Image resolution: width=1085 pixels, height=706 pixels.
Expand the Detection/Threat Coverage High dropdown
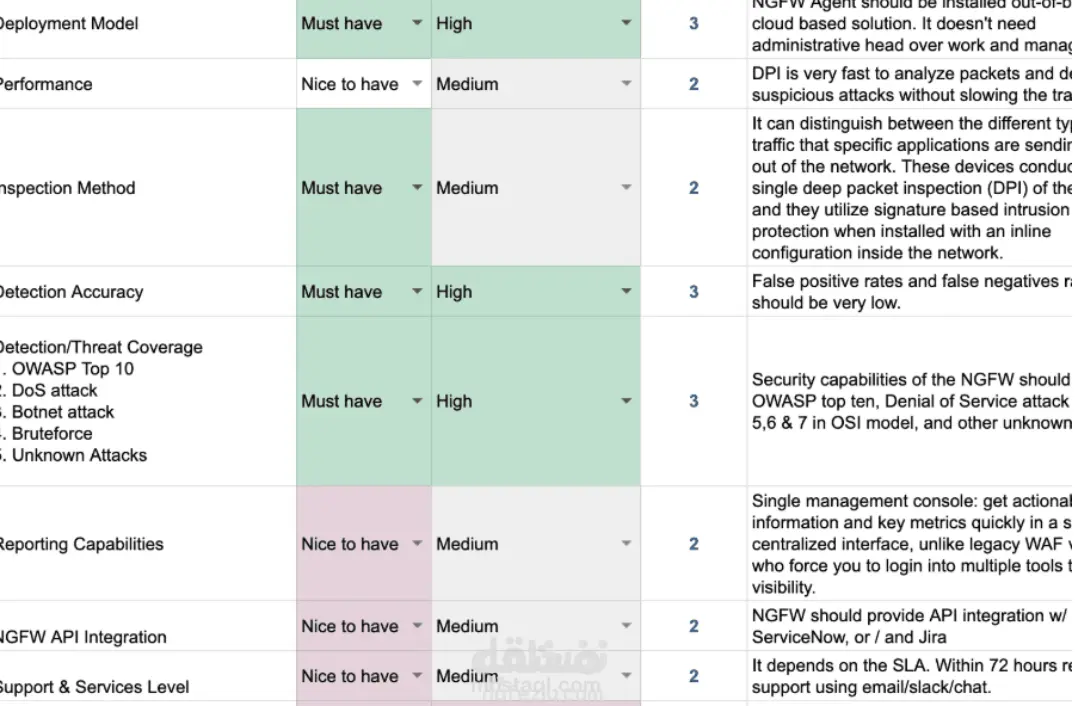(626, 401)
